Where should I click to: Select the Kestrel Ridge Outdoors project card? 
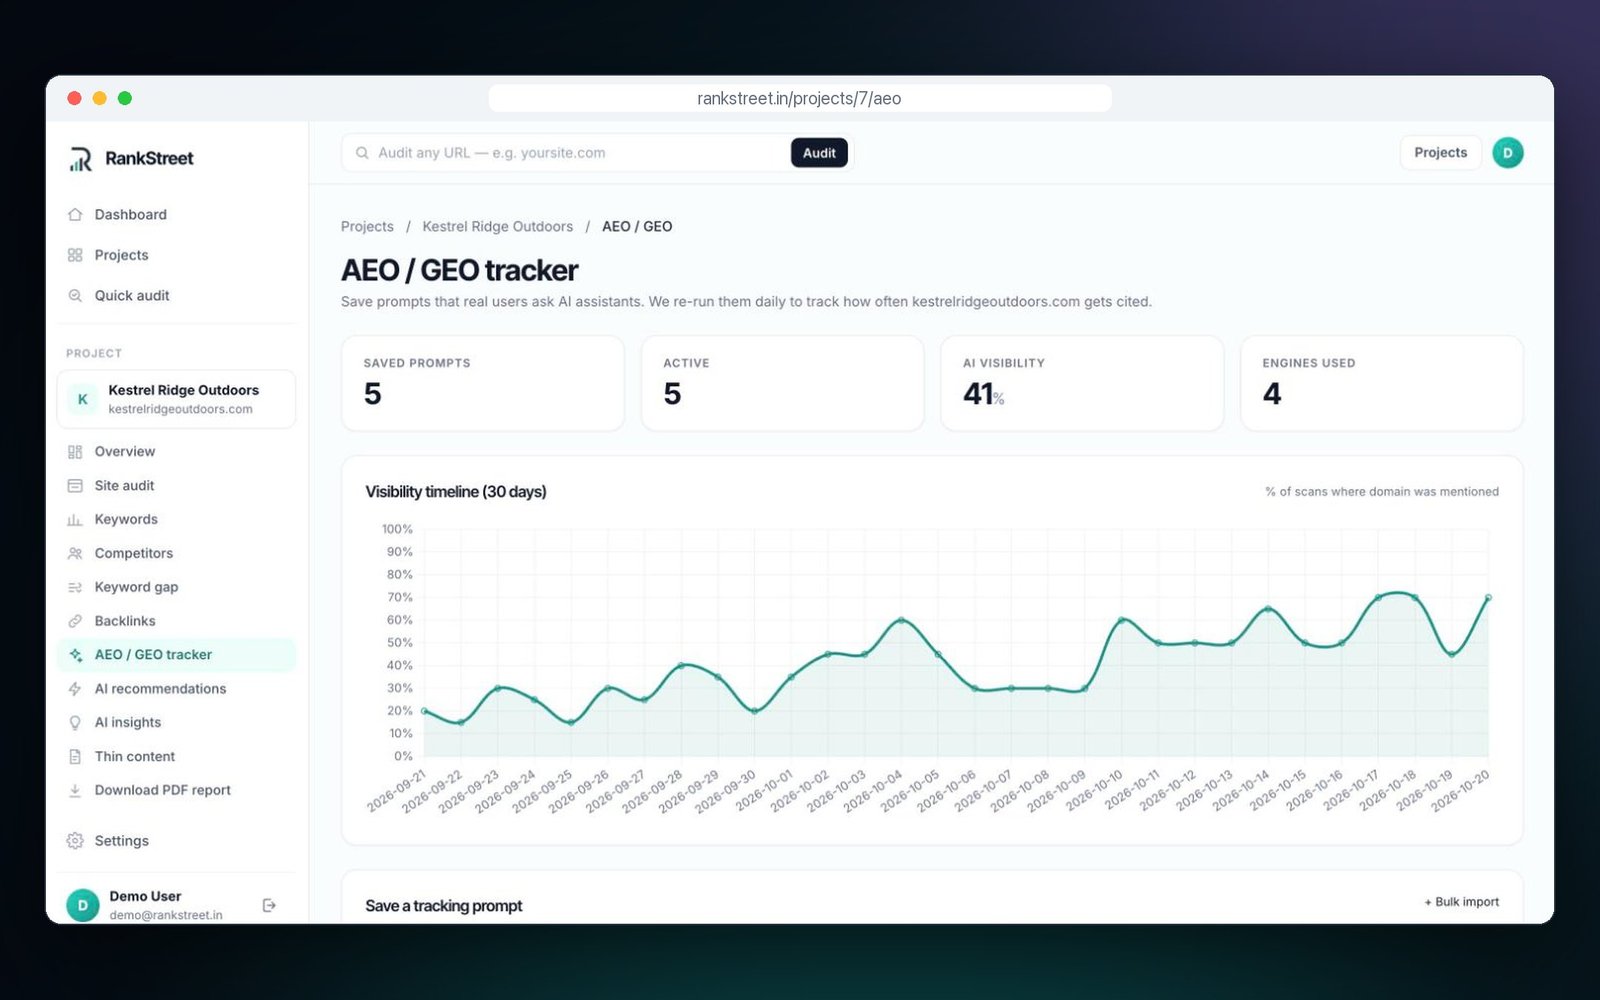[x=176, y=399]
